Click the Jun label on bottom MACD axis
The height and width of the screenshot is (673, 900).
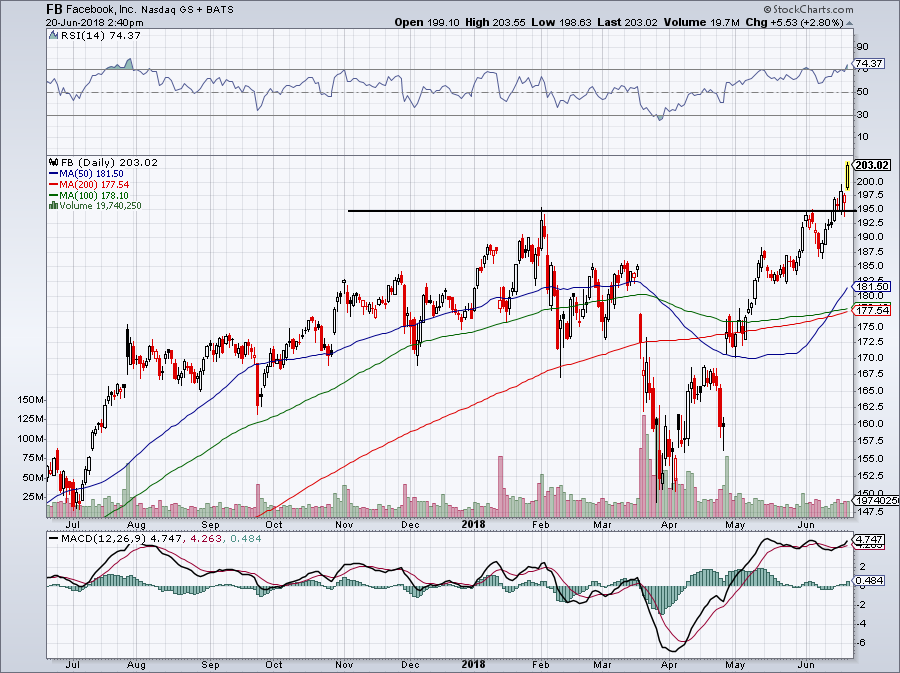point(806,665)
